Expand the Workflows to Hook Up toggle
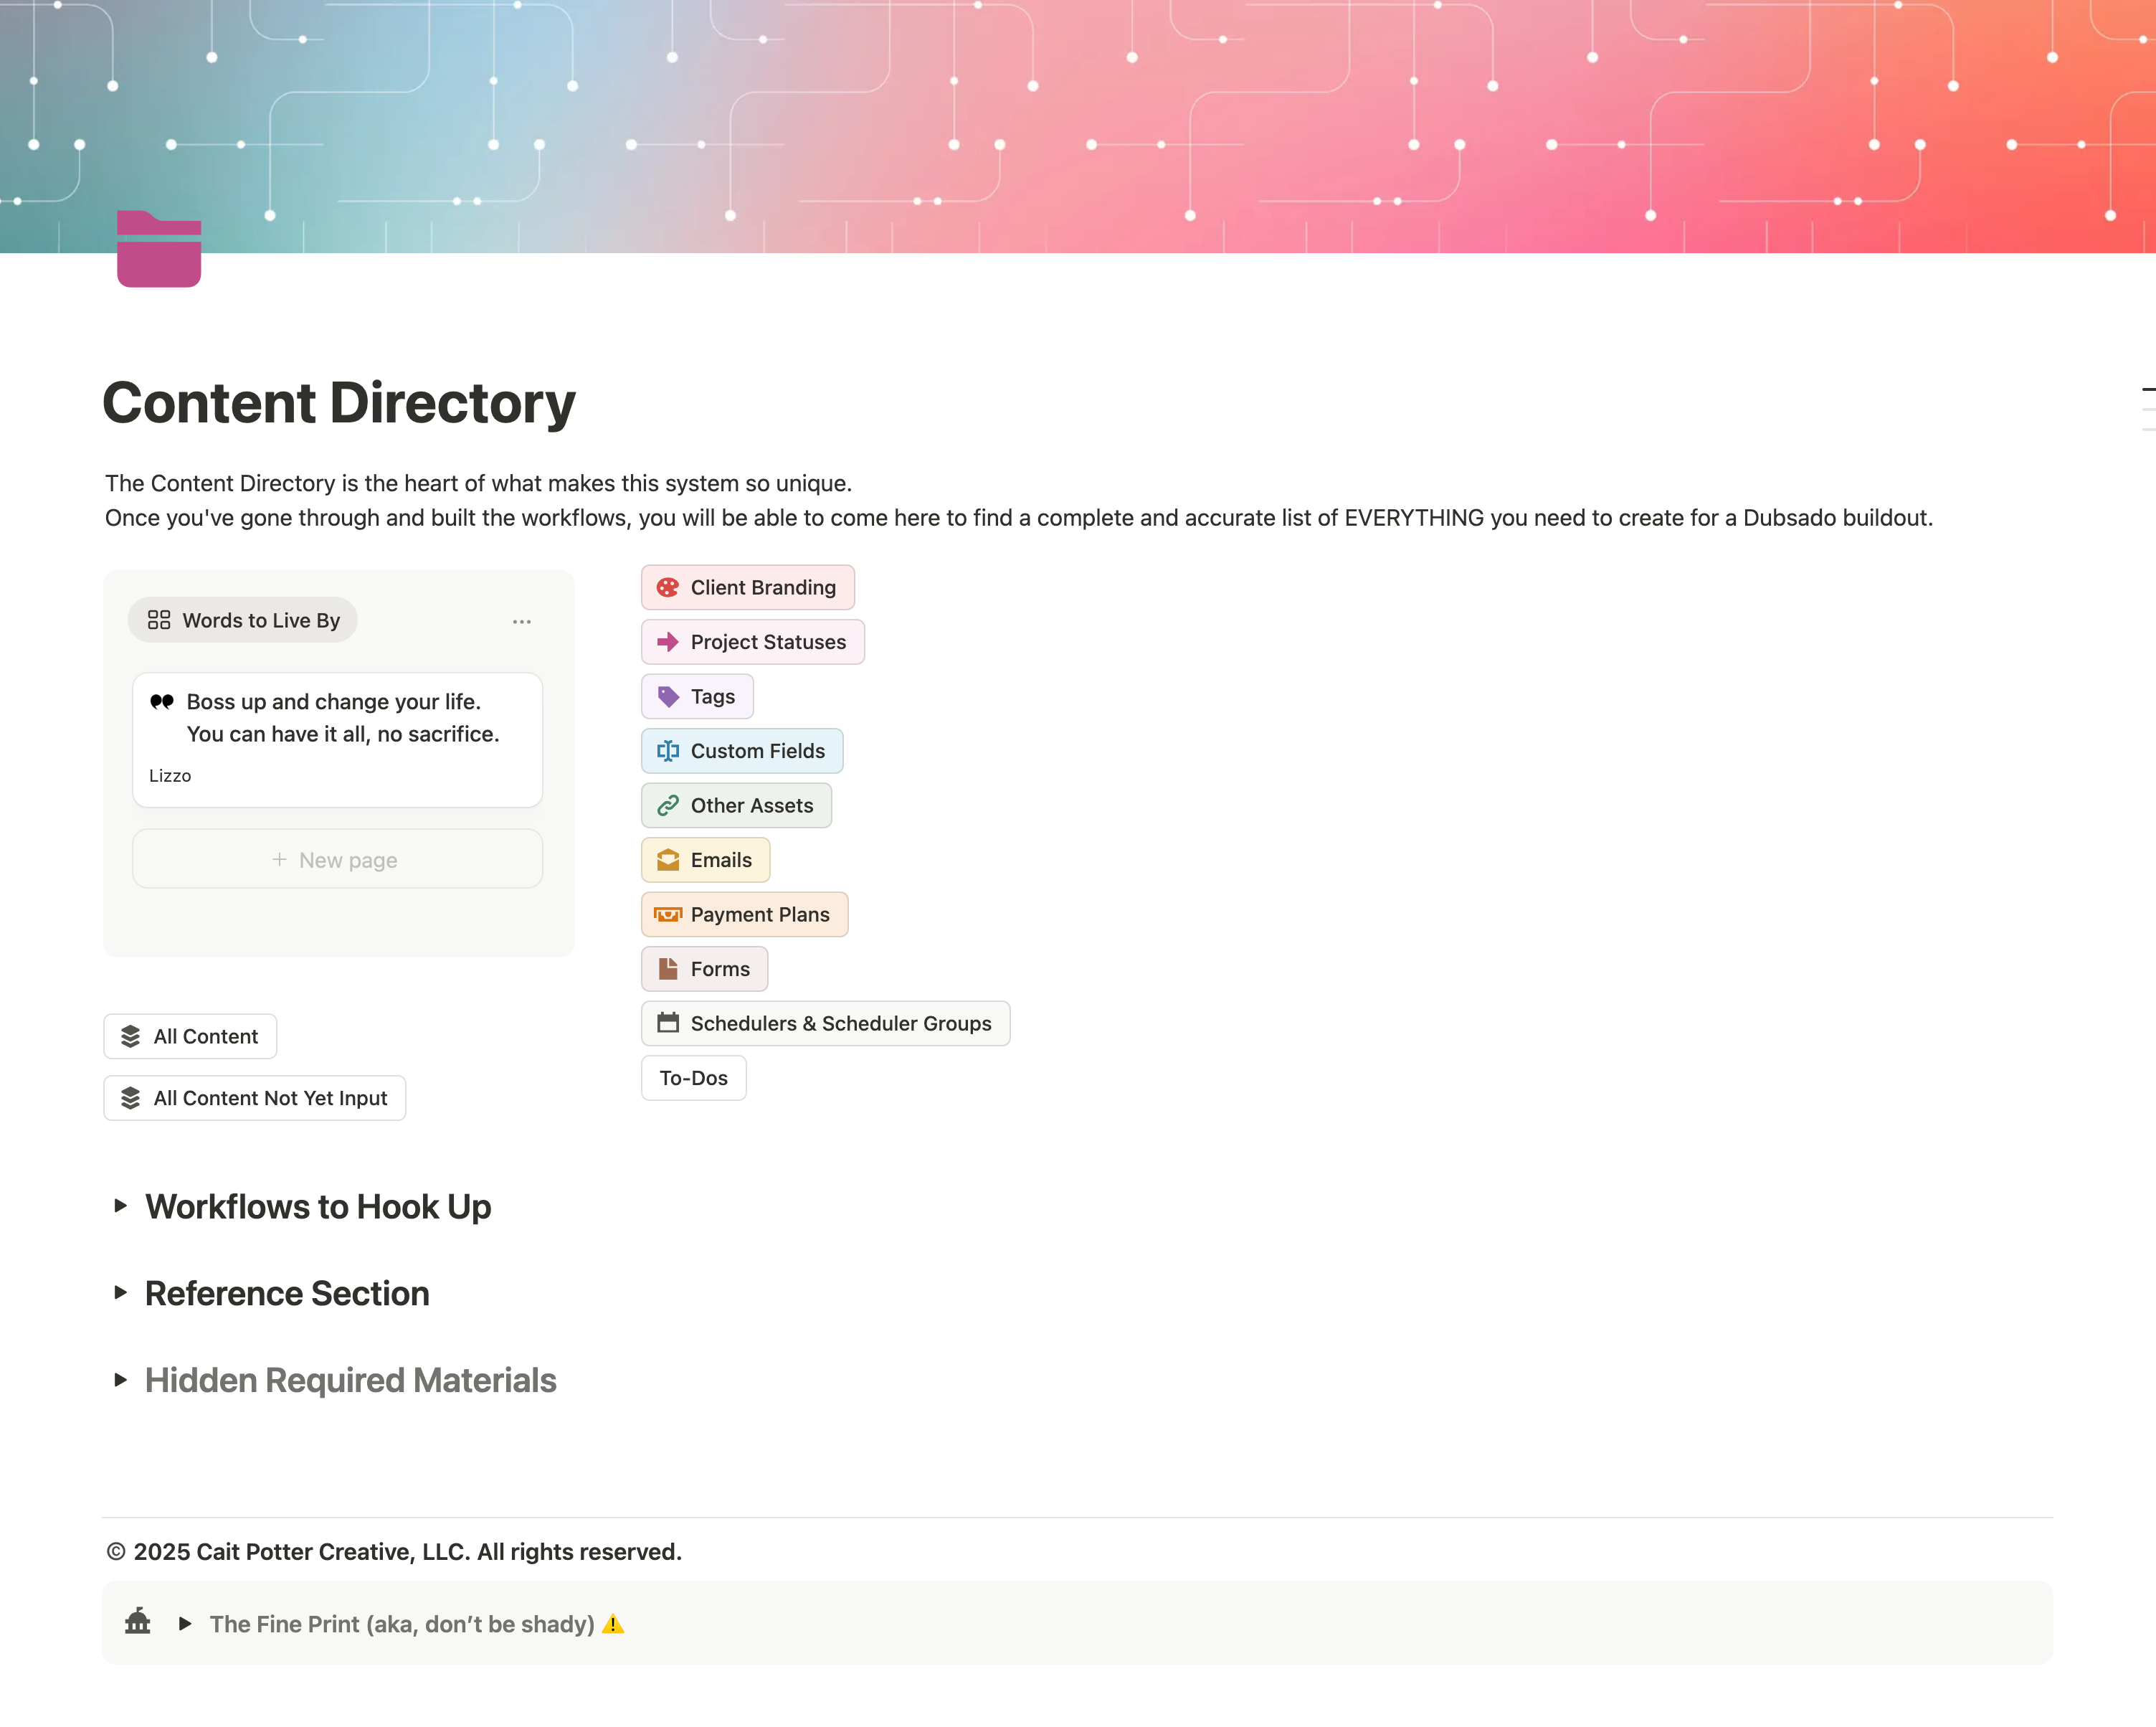The image size is (2156, 1727). (121, 1206)
